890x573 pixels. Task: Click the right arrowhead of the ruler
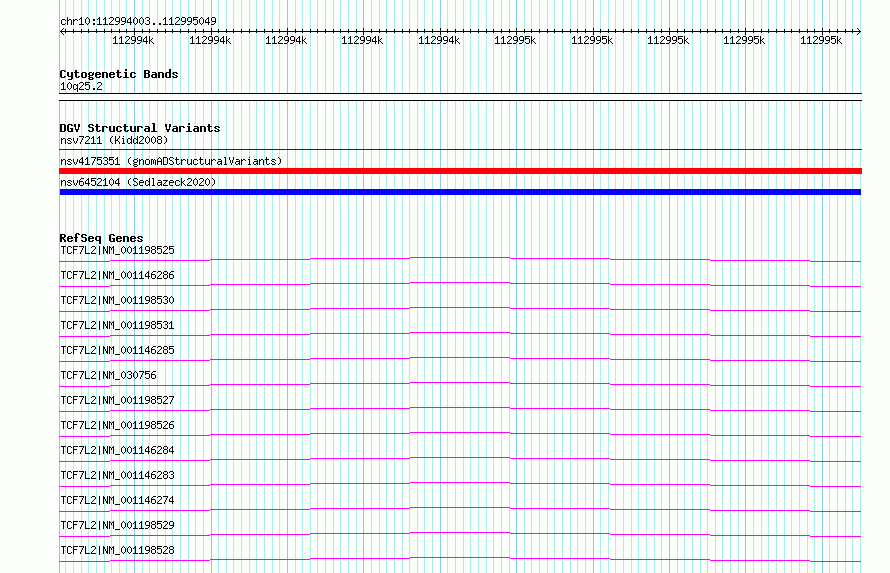coord(858,32)
